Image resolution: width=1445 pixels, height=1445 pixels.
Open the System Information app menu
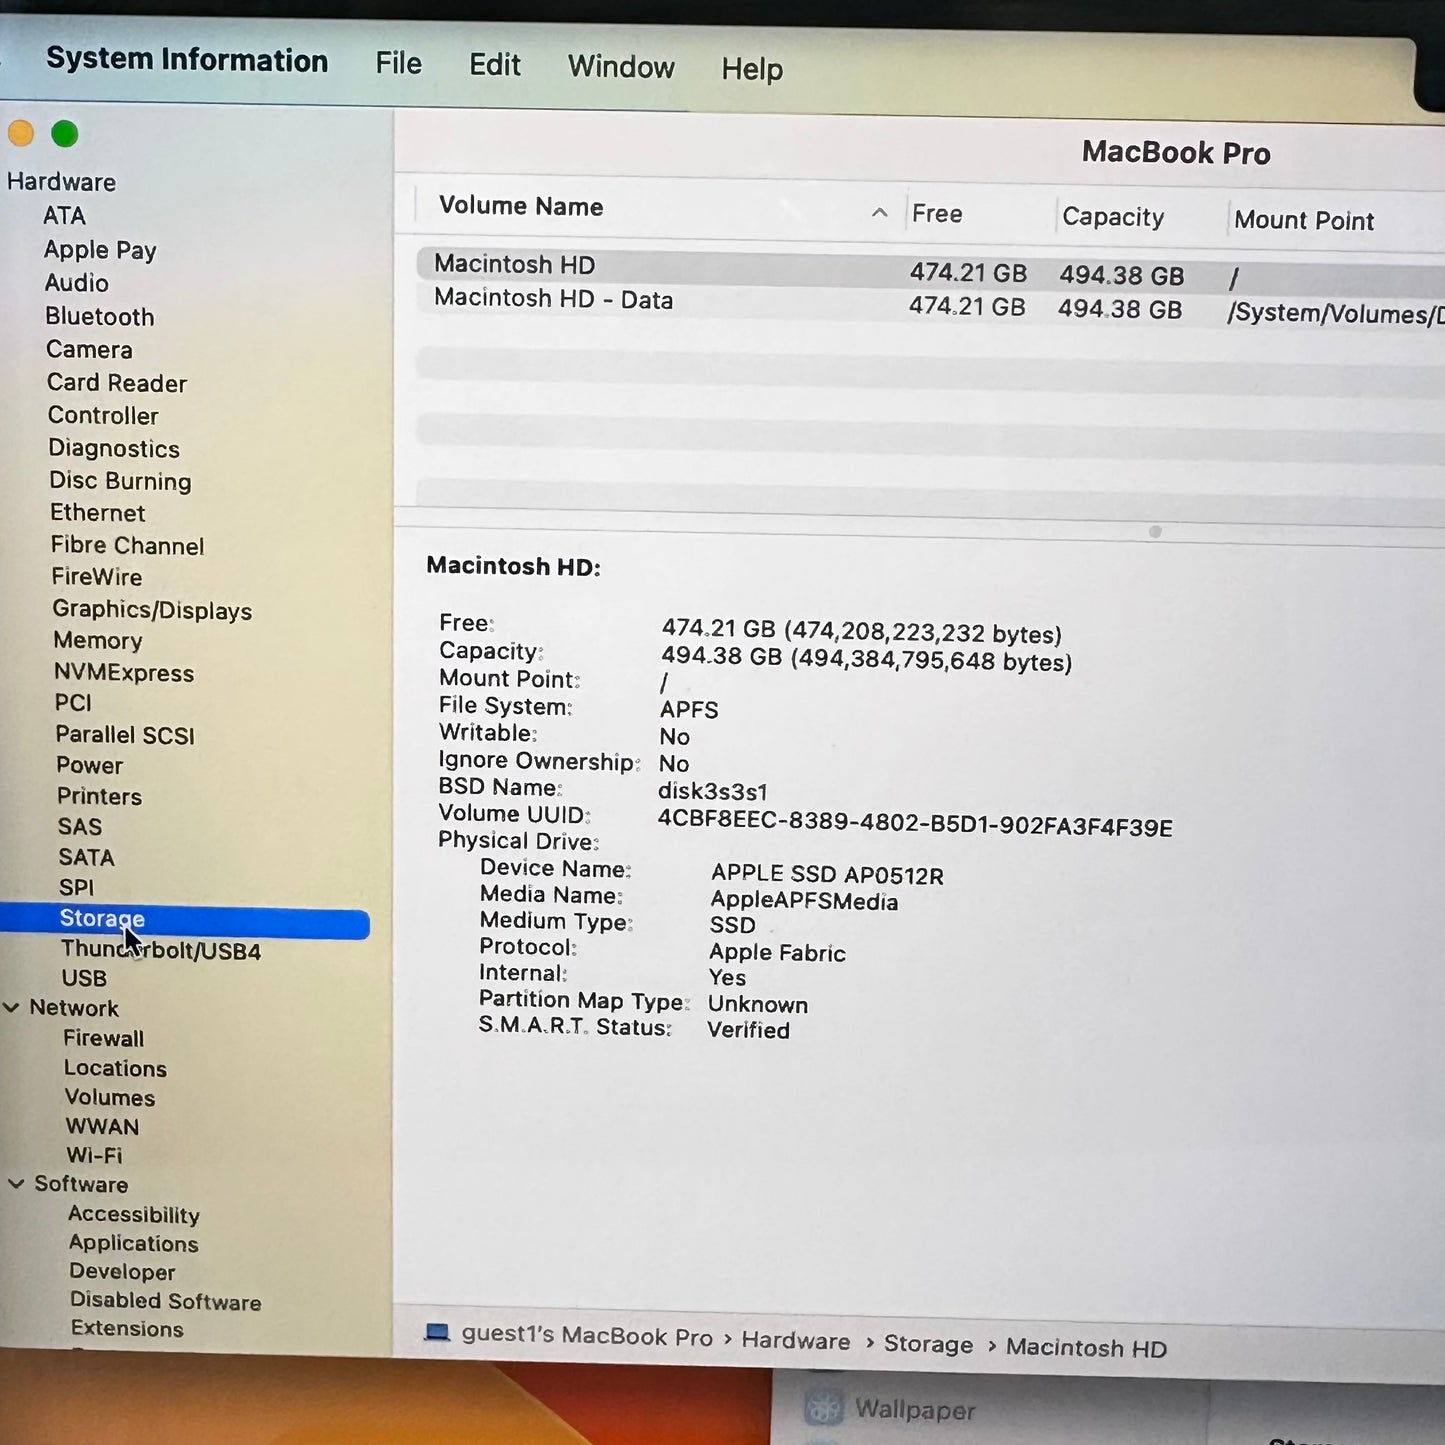[x=187, y=60]
